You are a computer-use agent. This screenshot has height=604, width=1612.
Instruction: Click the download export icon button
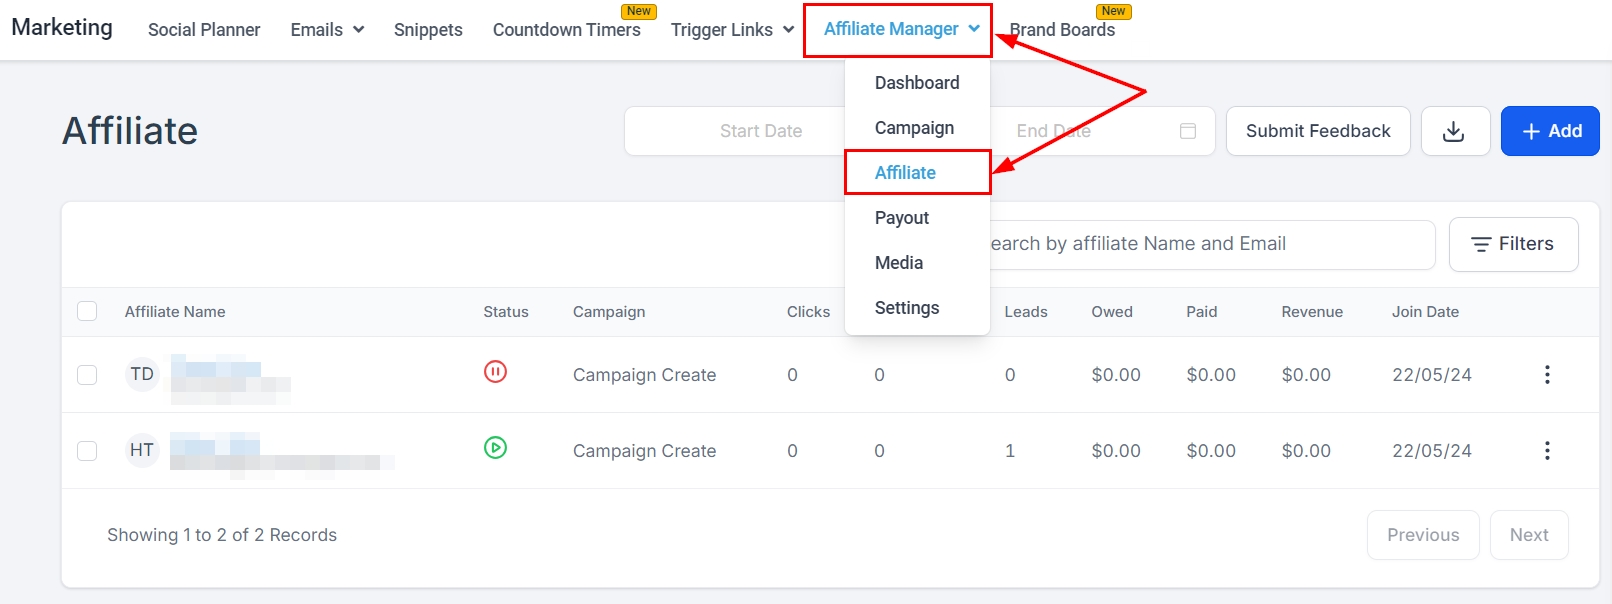point(1454,131)
